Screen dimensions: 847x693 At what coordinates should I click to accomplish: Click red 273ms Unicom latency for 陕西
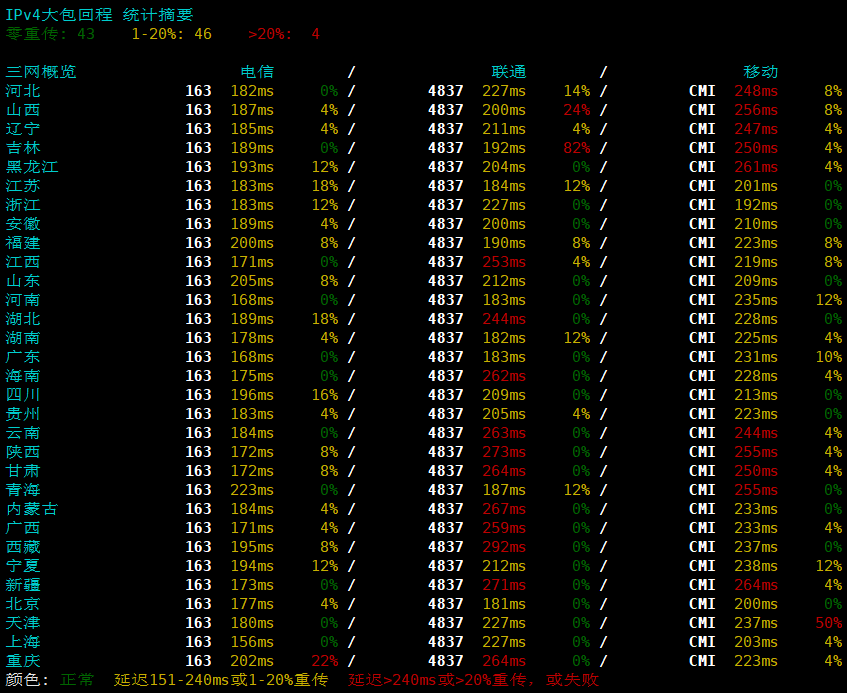coord(504,452)
